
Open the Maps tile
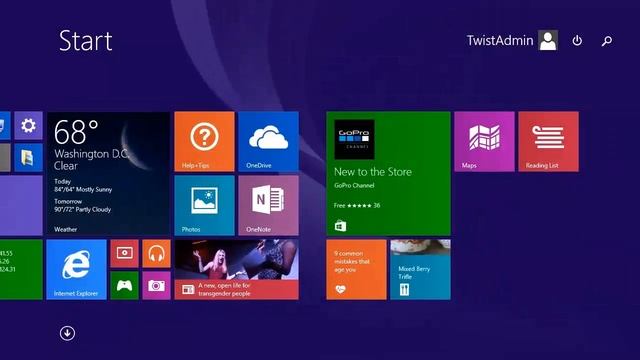pyautogui.click(x=484, y=142)
